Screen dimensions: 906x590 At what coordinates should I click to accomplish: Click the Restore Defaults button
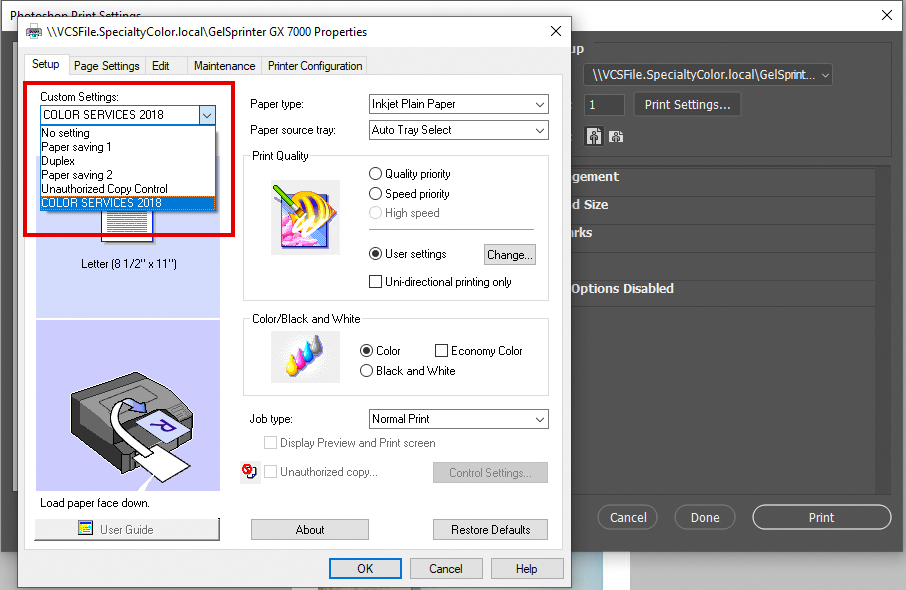[x=490, y=530]
